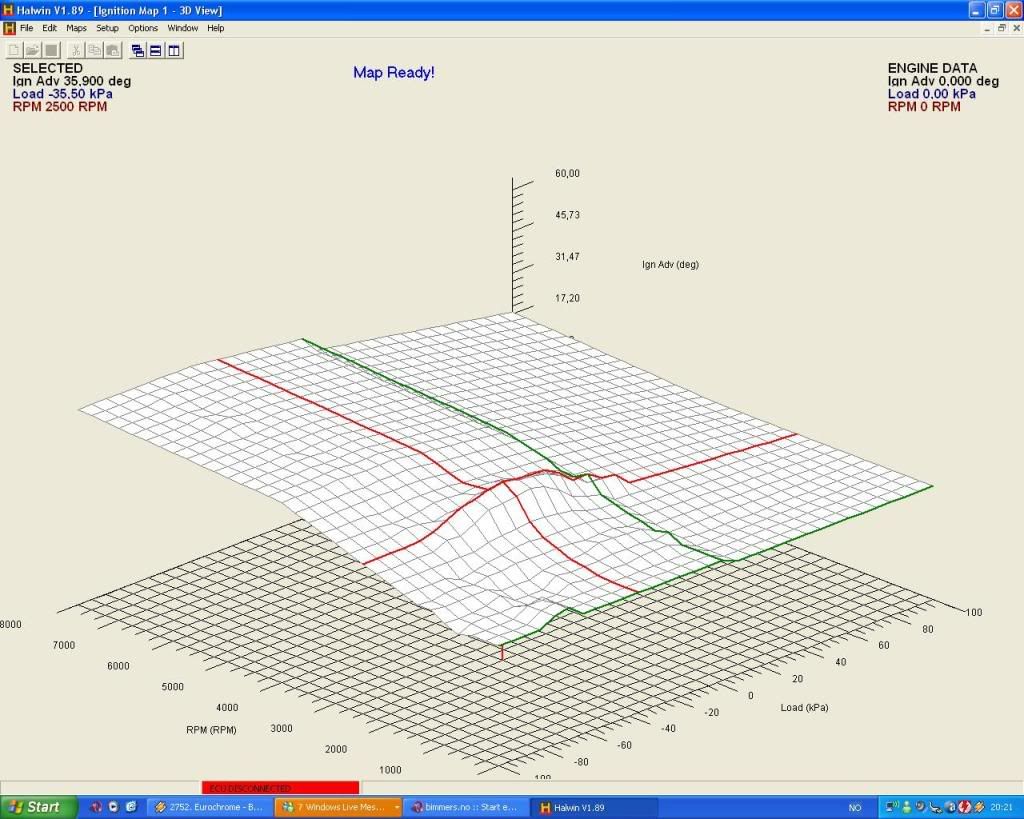This screenshot has height=819, width=1024.
Task: Click the Halwin H icon in menu bar
Action: coord(9,28)
